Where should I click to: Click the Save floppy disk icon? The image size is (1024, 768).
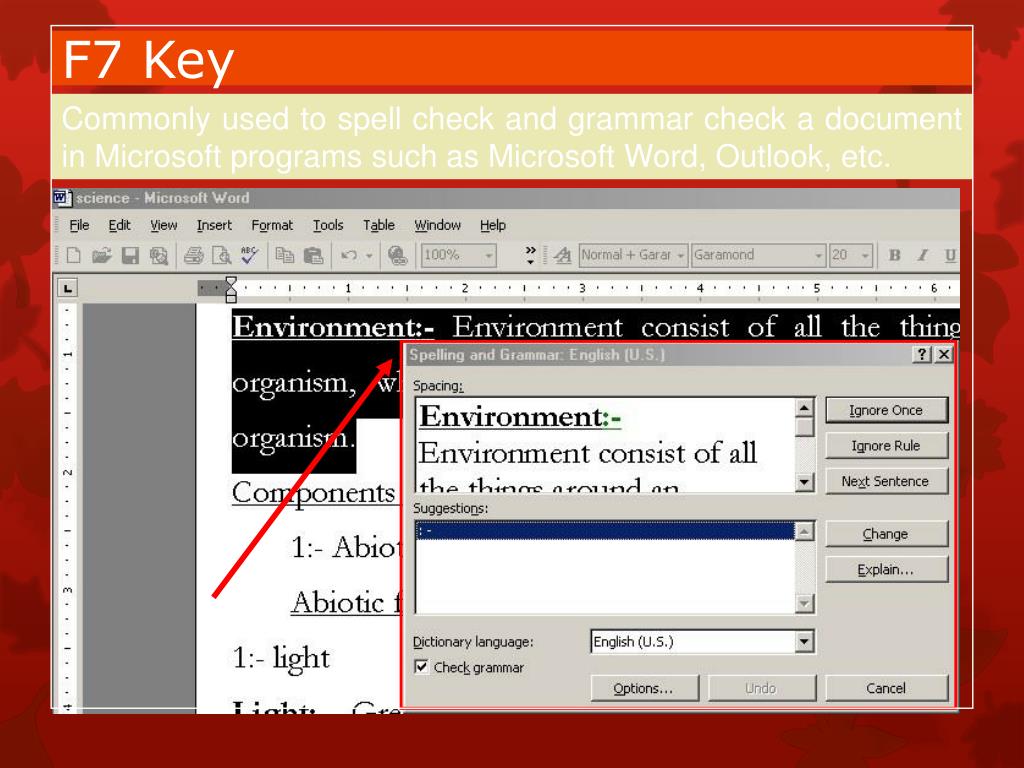click(130, 255)
